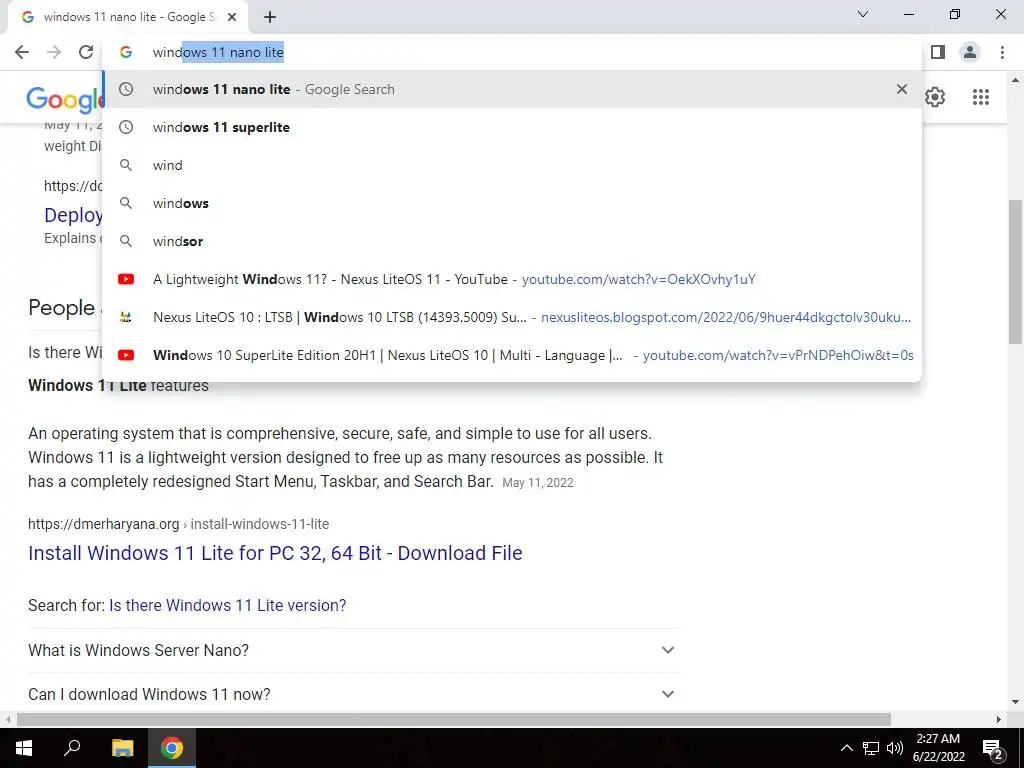This screenshot has width=1024, height=768.
Task: Reload the current page
Action: (86, 52)
